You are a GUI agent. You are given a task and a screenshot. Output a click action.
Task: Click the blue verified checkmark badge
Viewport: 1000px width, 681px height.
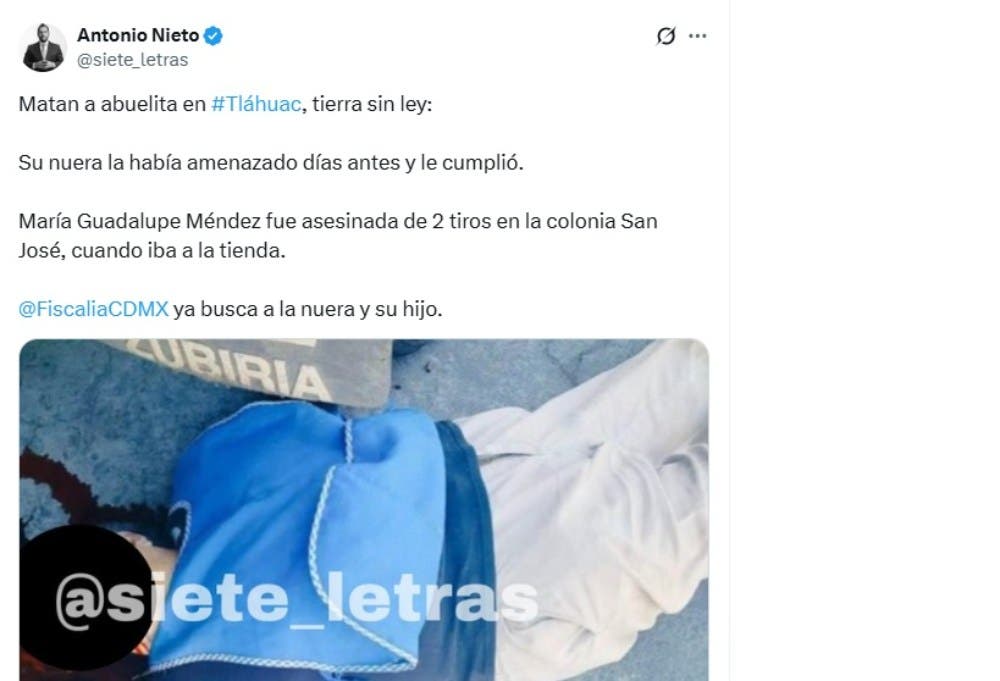213,36
